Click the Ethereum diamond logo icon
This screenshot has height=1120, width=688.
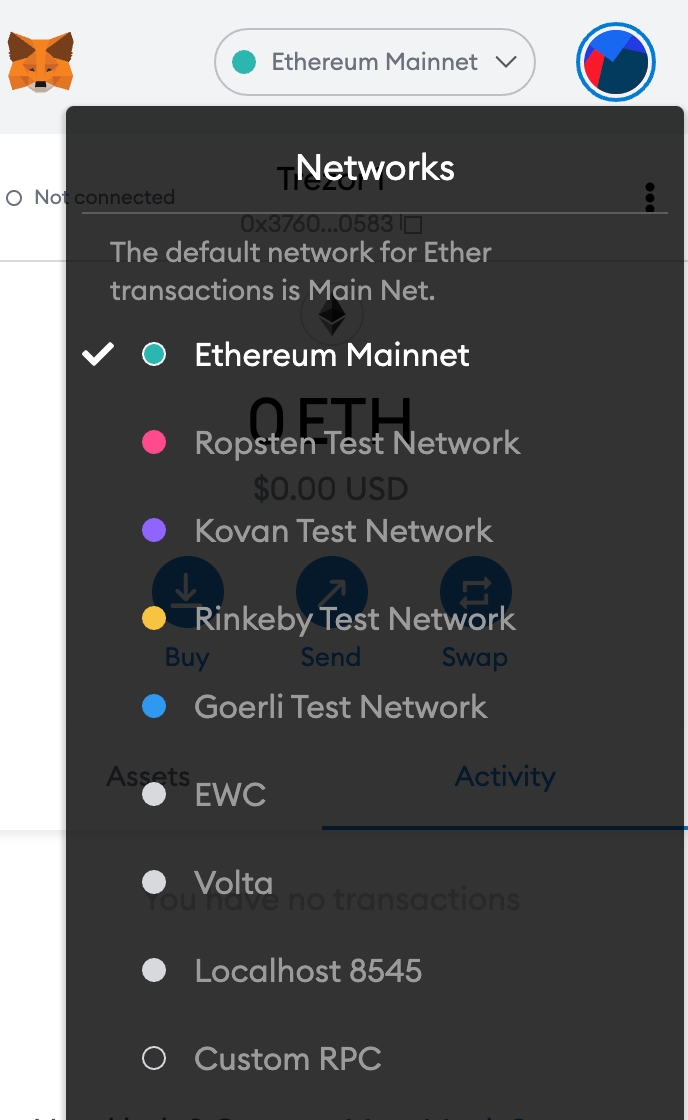click(332, 317)
